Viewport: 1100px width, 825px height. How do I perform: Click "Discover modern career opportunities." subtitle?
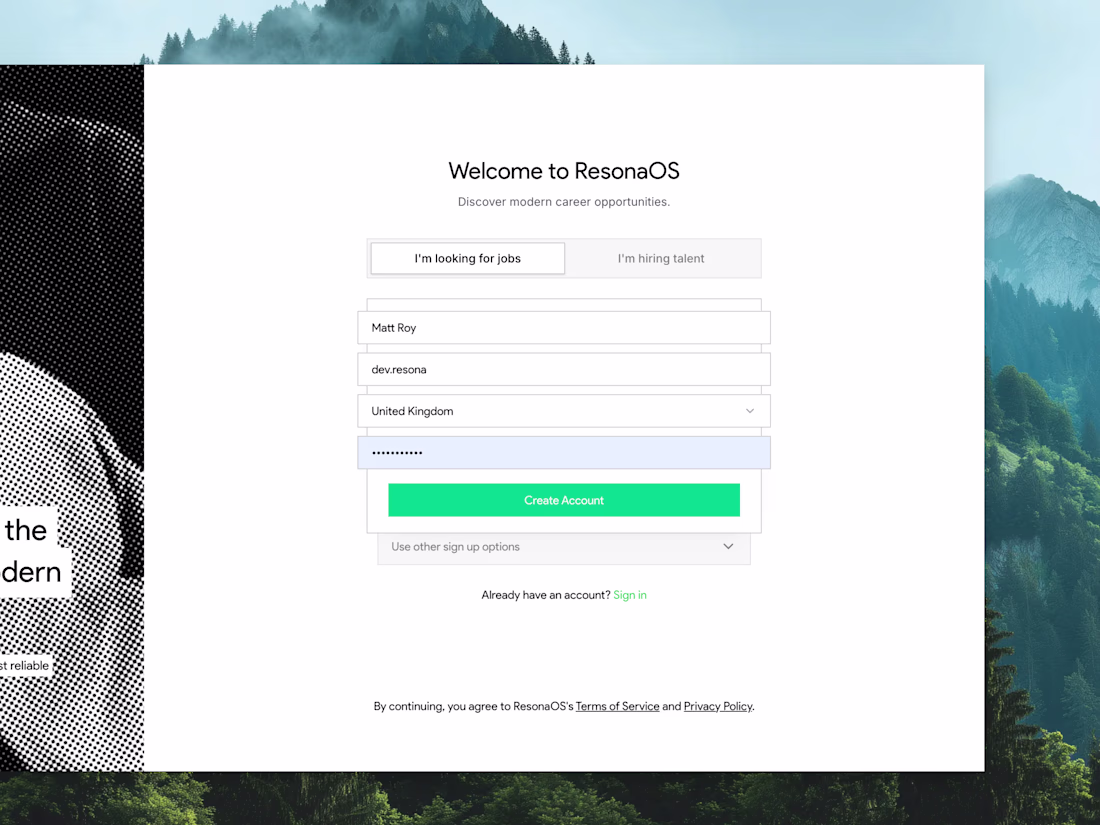coord(564,202)
